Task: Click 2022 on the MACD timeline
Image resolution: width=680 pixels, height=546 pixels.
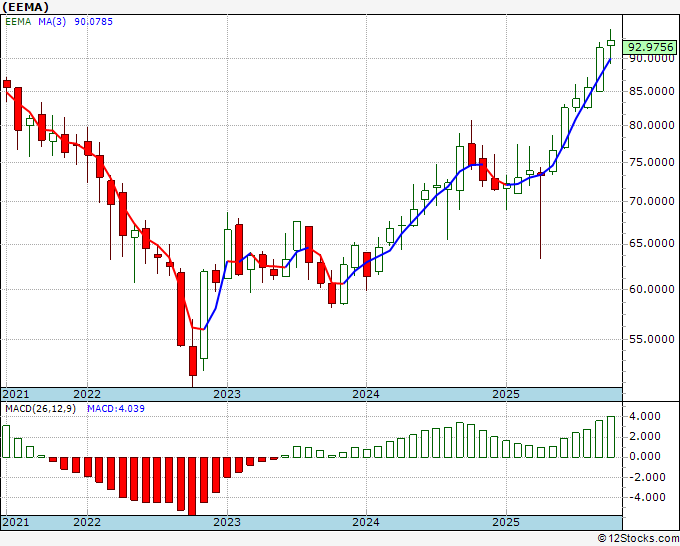Action: (x=87, y=522)
